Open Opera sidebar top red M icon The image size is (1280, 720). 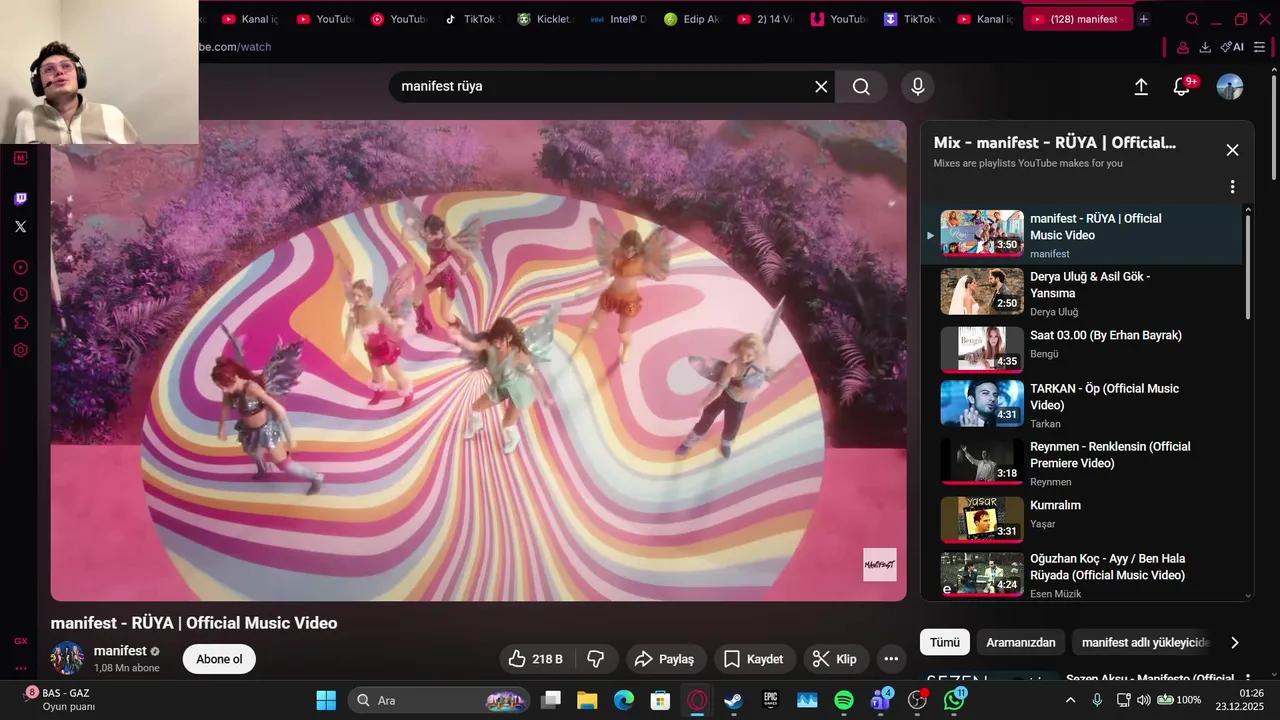[20, 158]
